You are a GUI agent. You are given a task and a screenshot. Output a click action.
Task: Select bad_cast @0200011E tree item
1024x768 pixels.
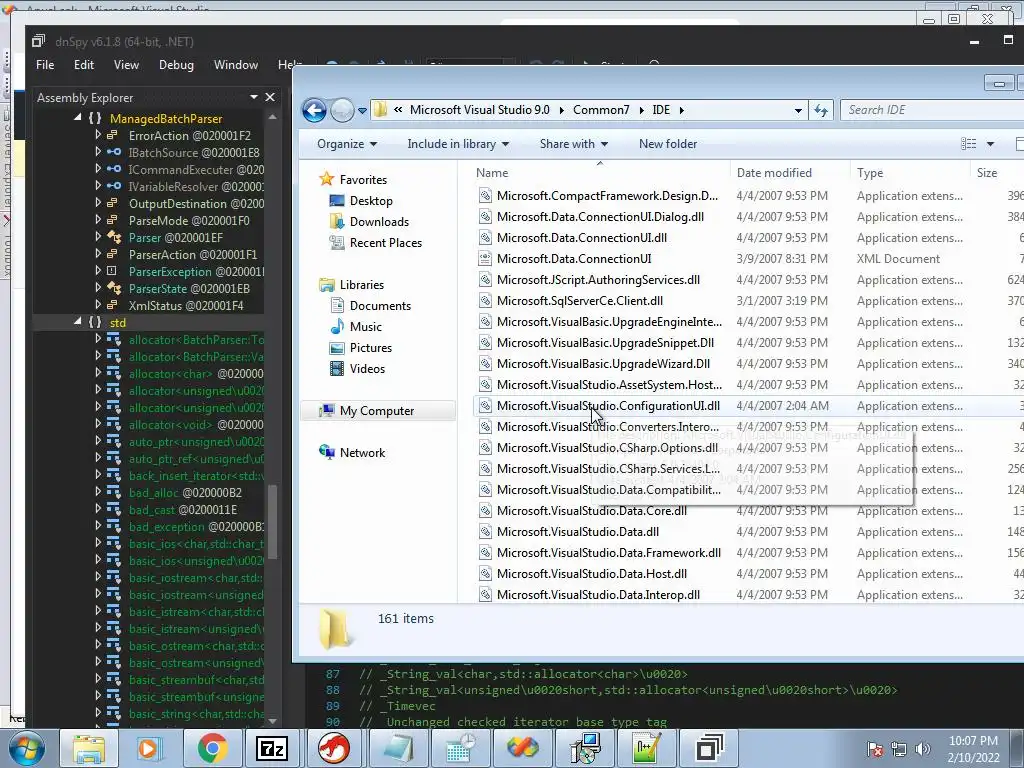[x=183, y=509]
